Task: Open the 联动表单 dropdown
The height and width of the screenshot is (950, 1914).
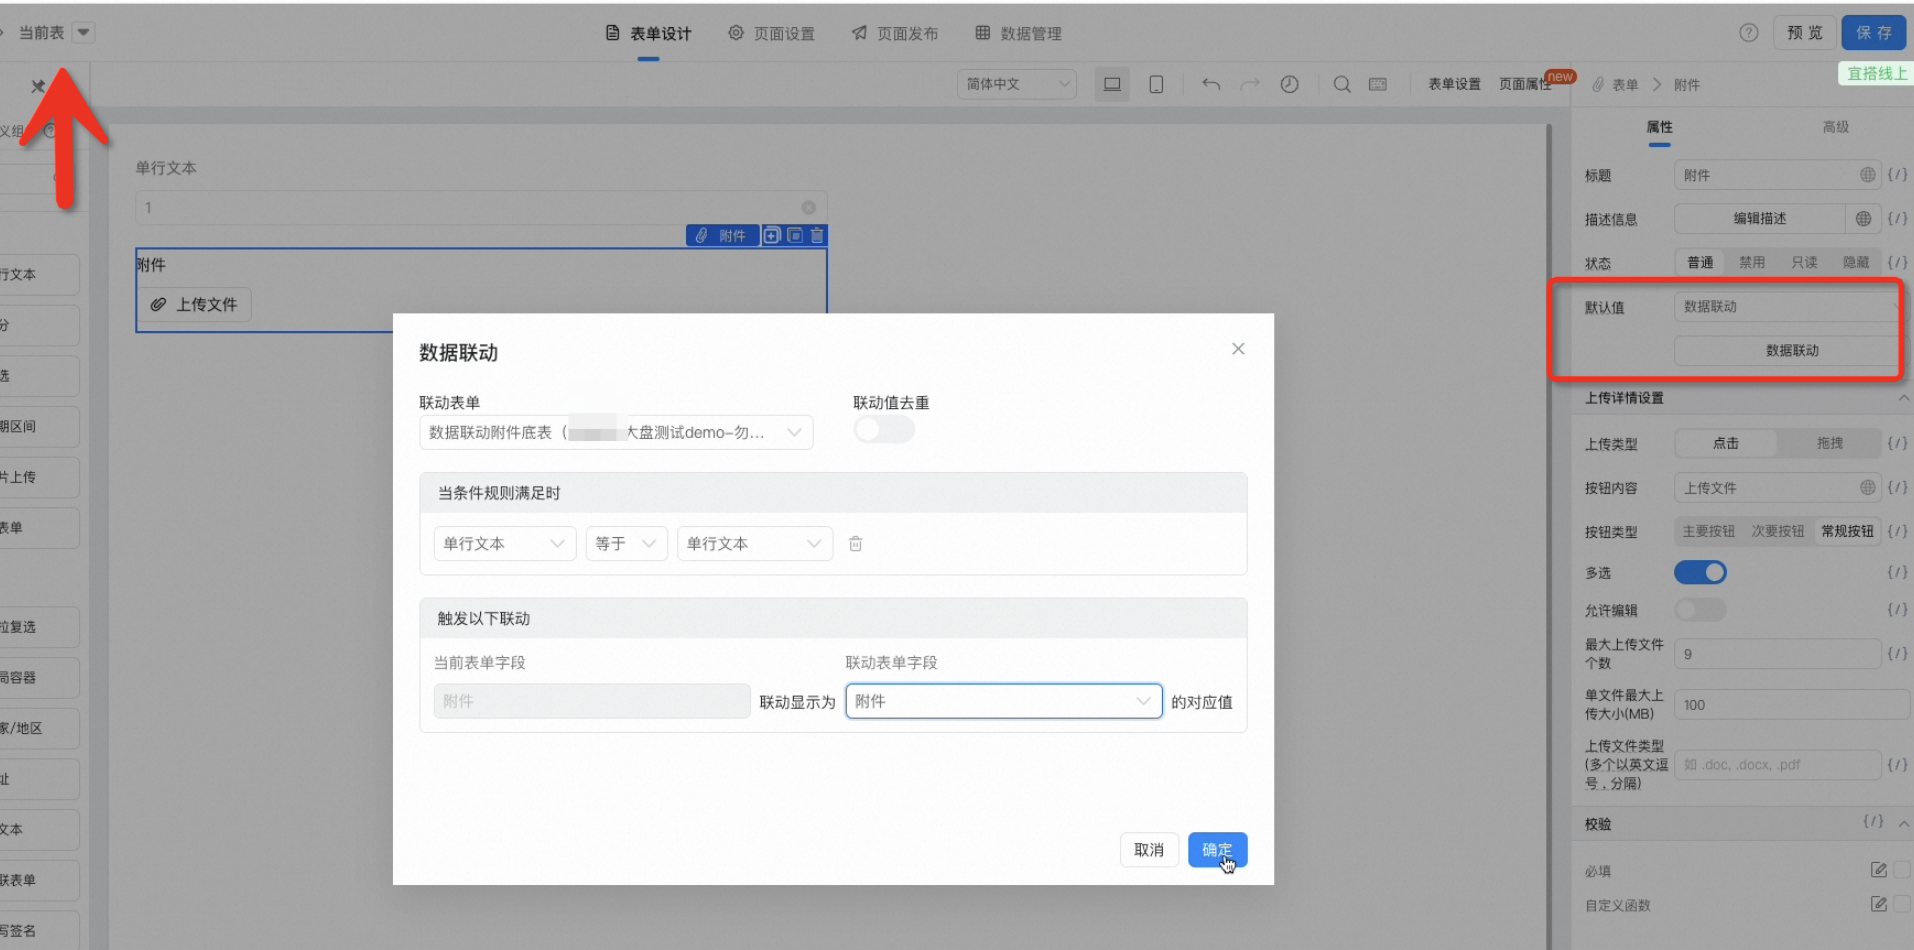Action: [616, 433]
